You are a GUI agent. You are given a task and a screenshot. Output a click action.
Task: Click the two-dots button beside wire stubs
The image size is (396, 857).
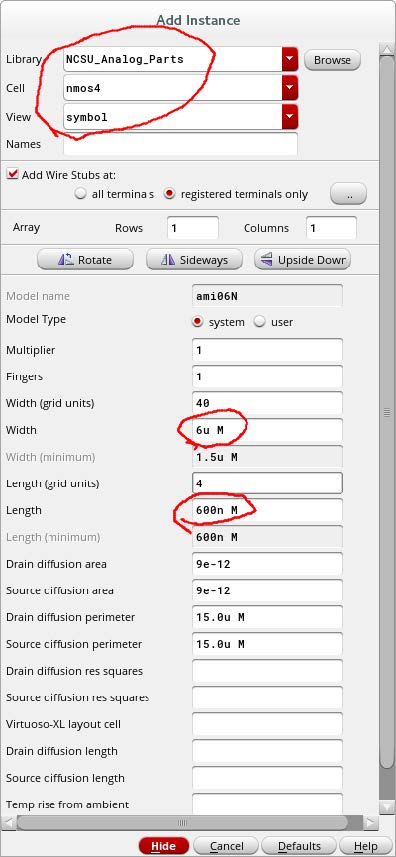click(x=348, y=194)
